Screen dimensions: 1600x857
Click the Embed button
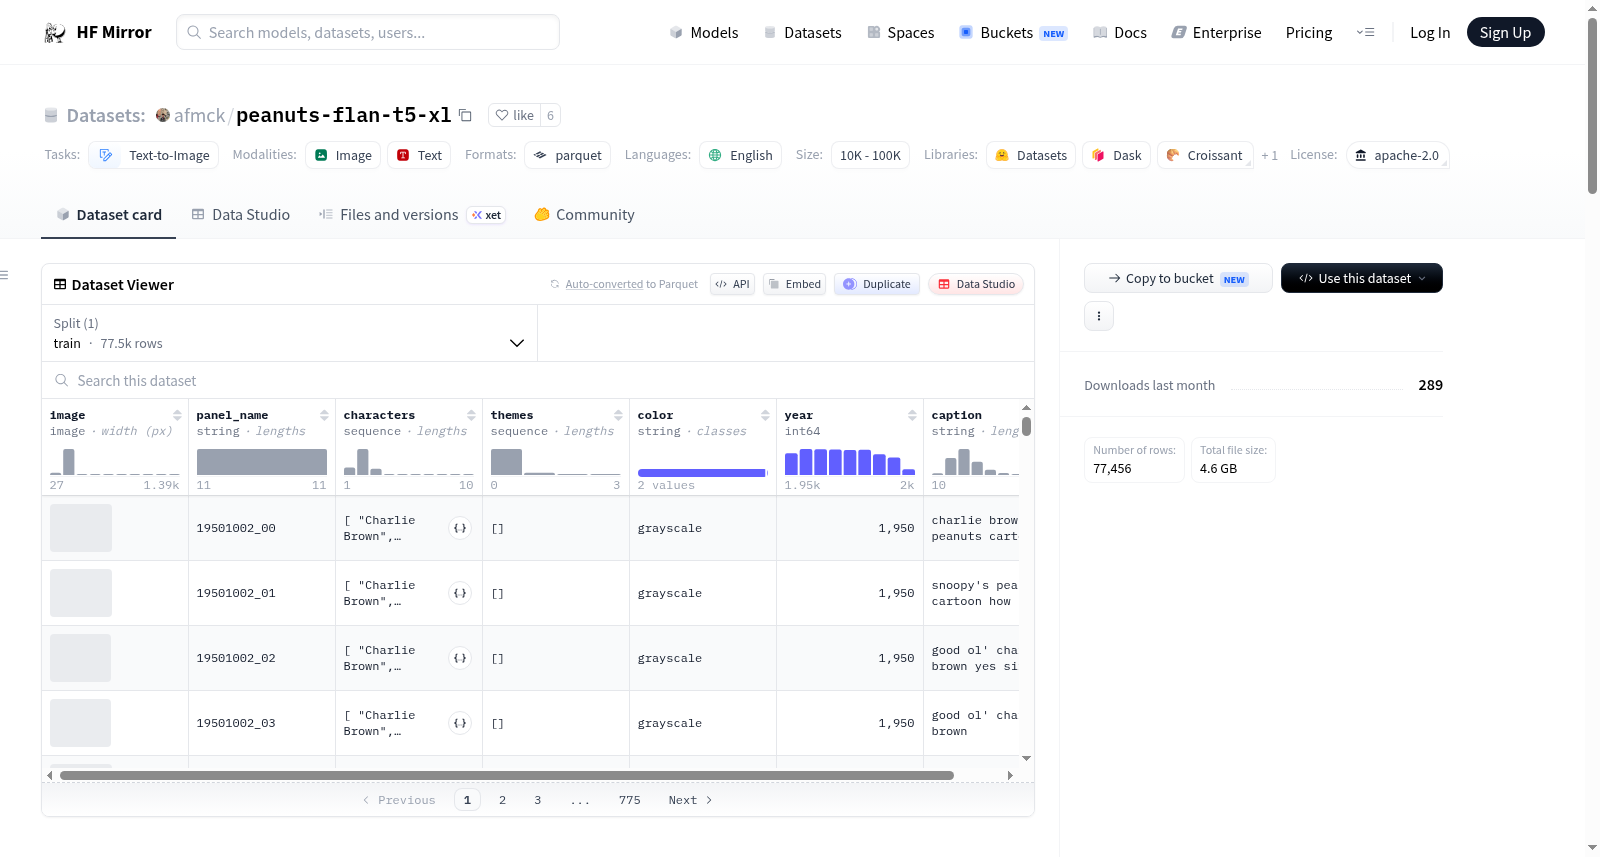tap(794, 284)
